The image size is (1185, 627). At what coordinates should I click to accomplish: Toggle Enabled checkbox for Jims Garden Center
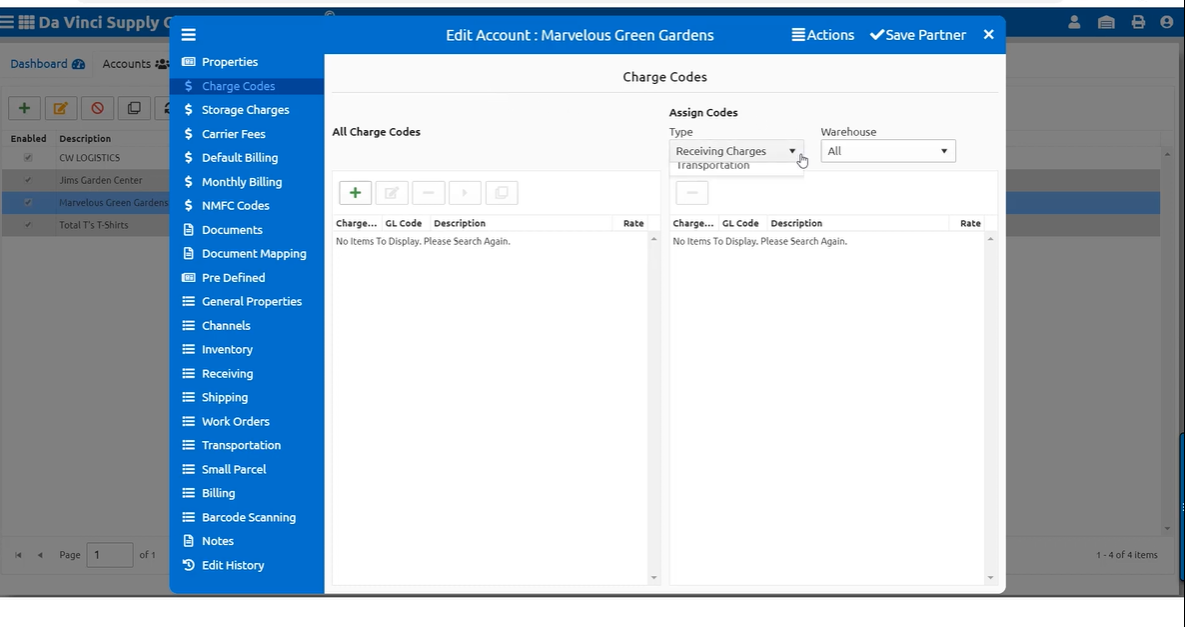tap(28, 181)
